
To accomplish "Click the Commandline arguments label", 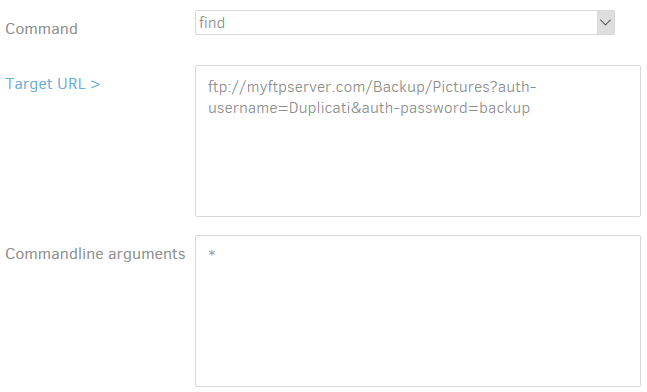I will pyautogui.click(x=95, y=254).
